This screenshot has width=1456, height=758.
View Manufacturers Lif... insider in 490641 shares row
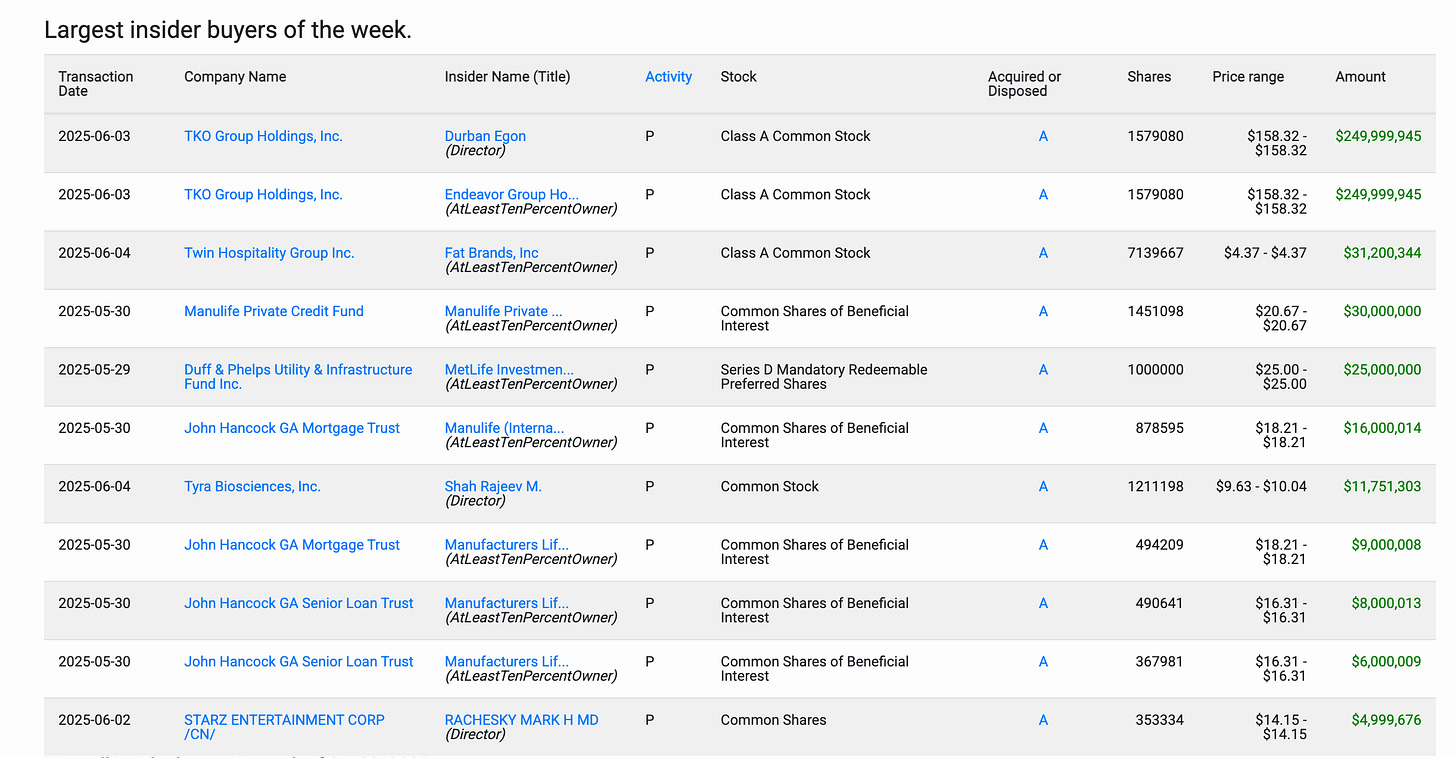(x=507, y=603)
